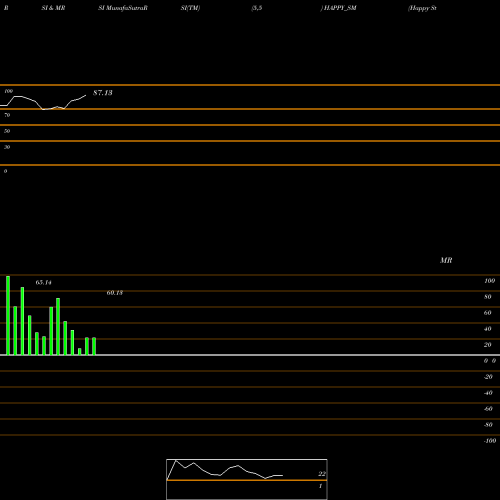Click the '(5,5' parameter text

point(257,8)
